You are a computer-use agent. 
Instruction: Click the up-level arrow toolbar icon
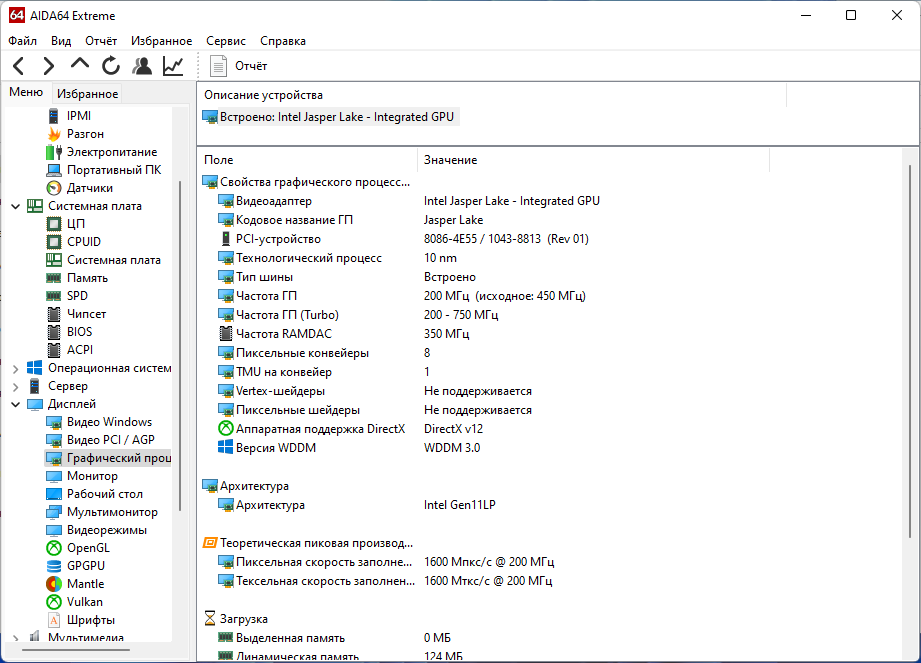79,64
